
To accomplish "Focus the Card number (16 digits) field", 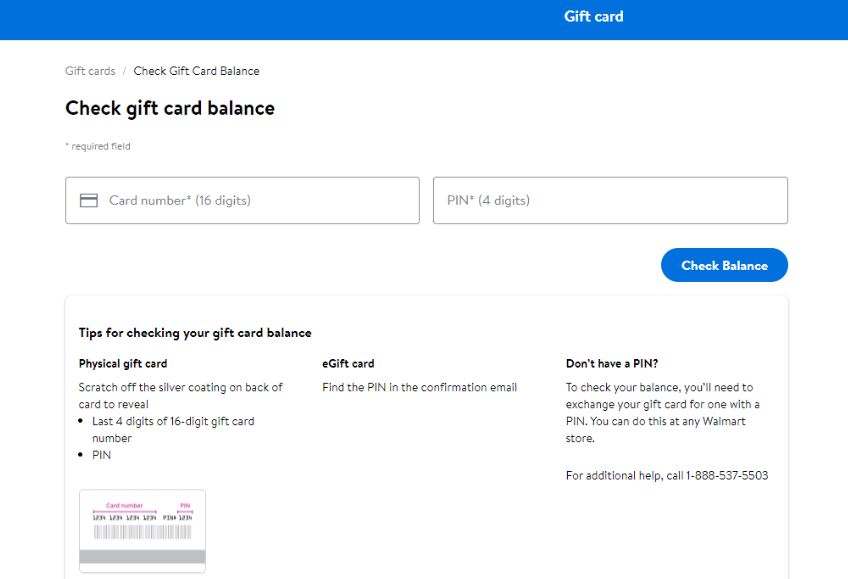I will point(242,201).
